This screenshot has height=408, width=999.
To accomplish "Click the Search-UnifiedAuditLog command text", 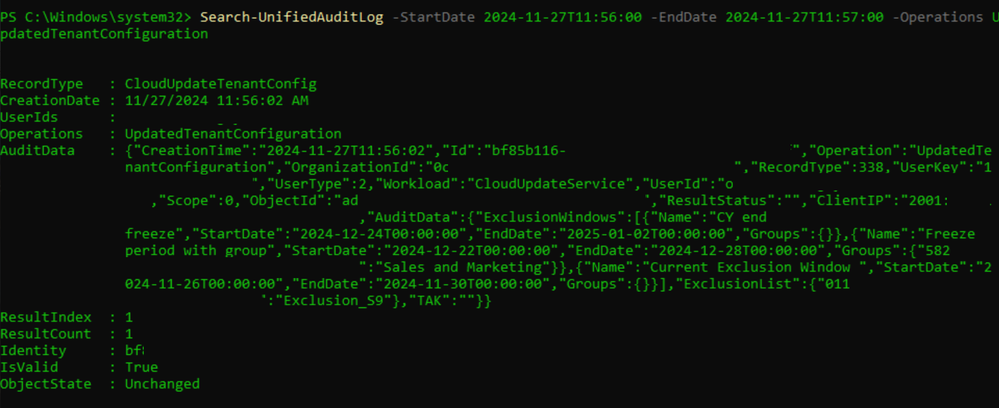I will tap(291, 17).
